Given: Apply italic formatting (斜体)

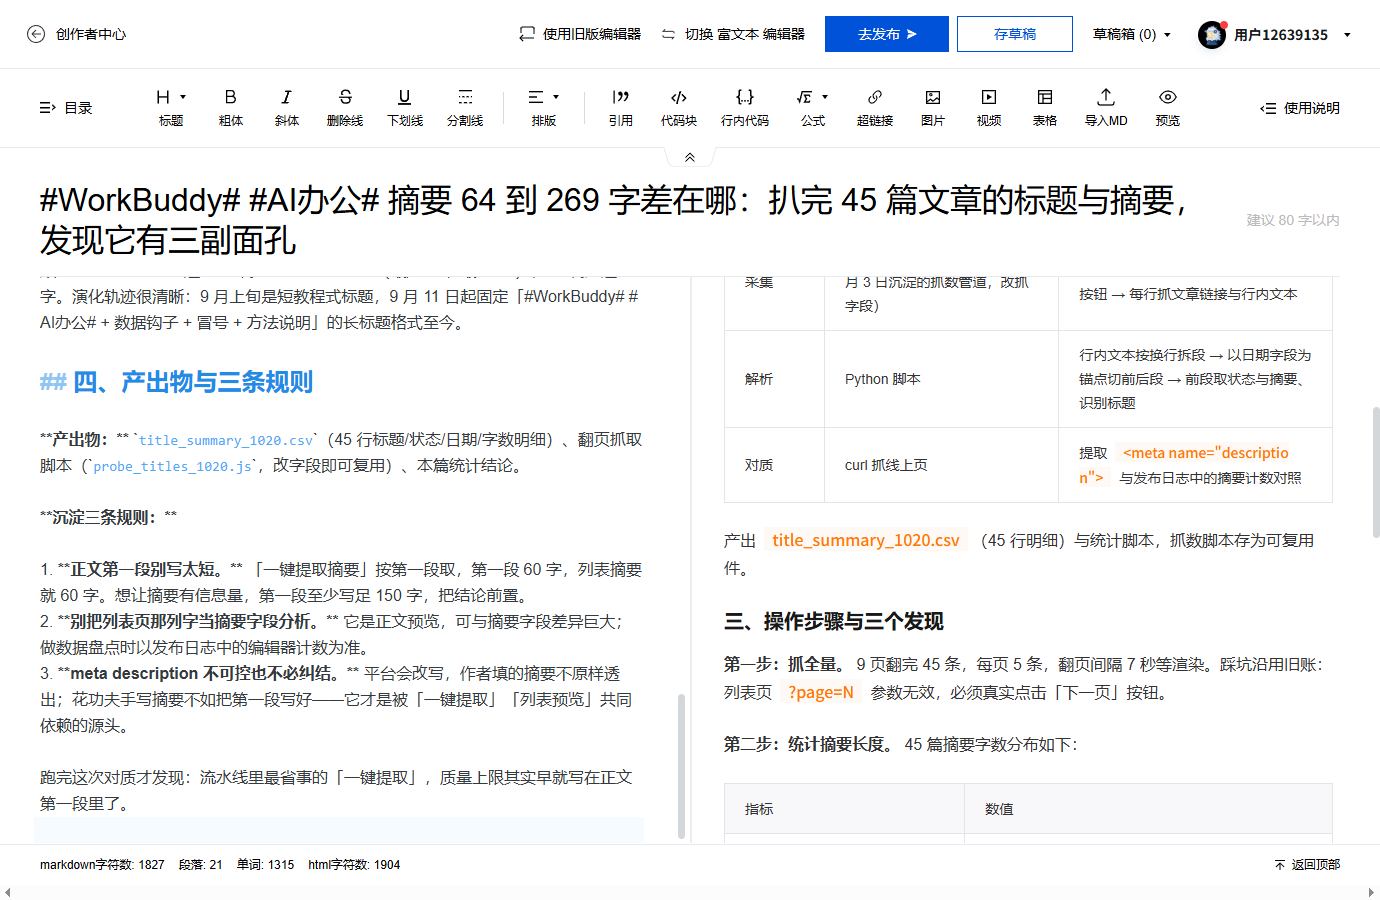Looking at the screenshot, I should click(x=286, y=107).
